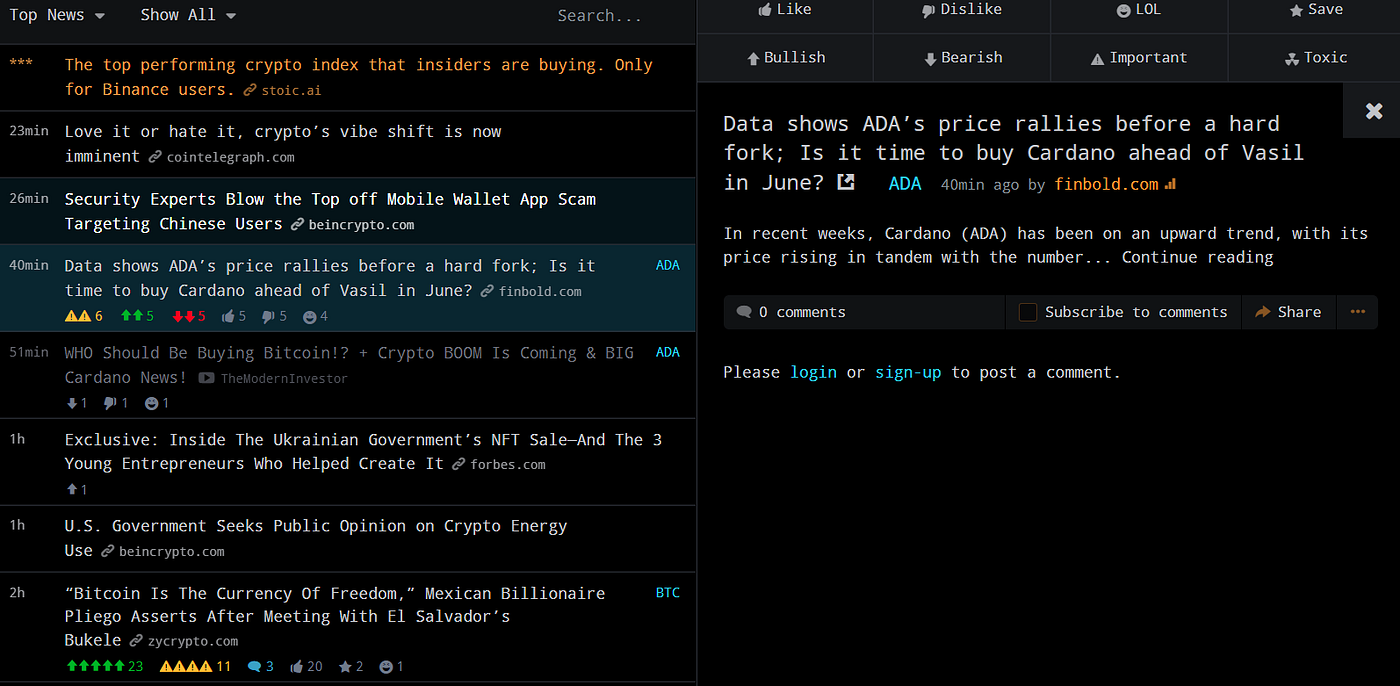
Task: Open crypto's vibe shift cointelegraph article
Action: pyautogui.click(x=283, y=143)
